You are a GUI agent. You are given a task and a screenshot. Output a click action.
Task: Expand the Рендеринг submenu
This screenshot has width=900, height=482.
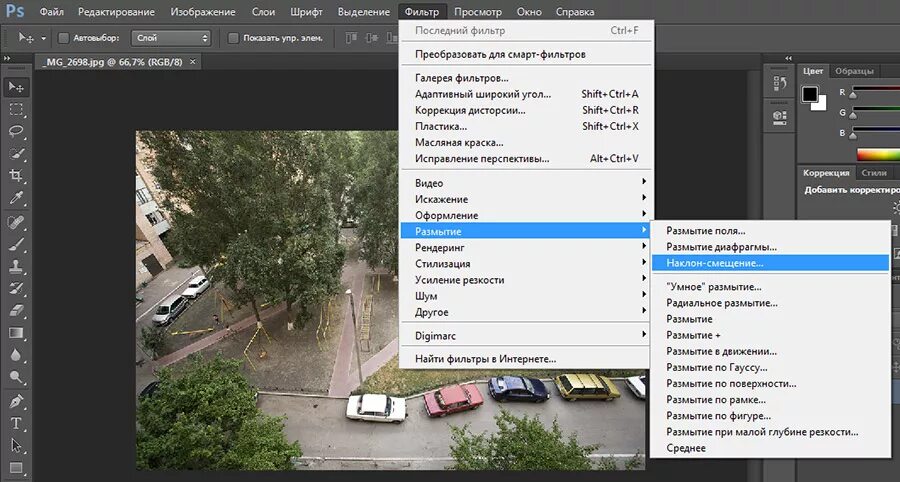pos(526,247)
